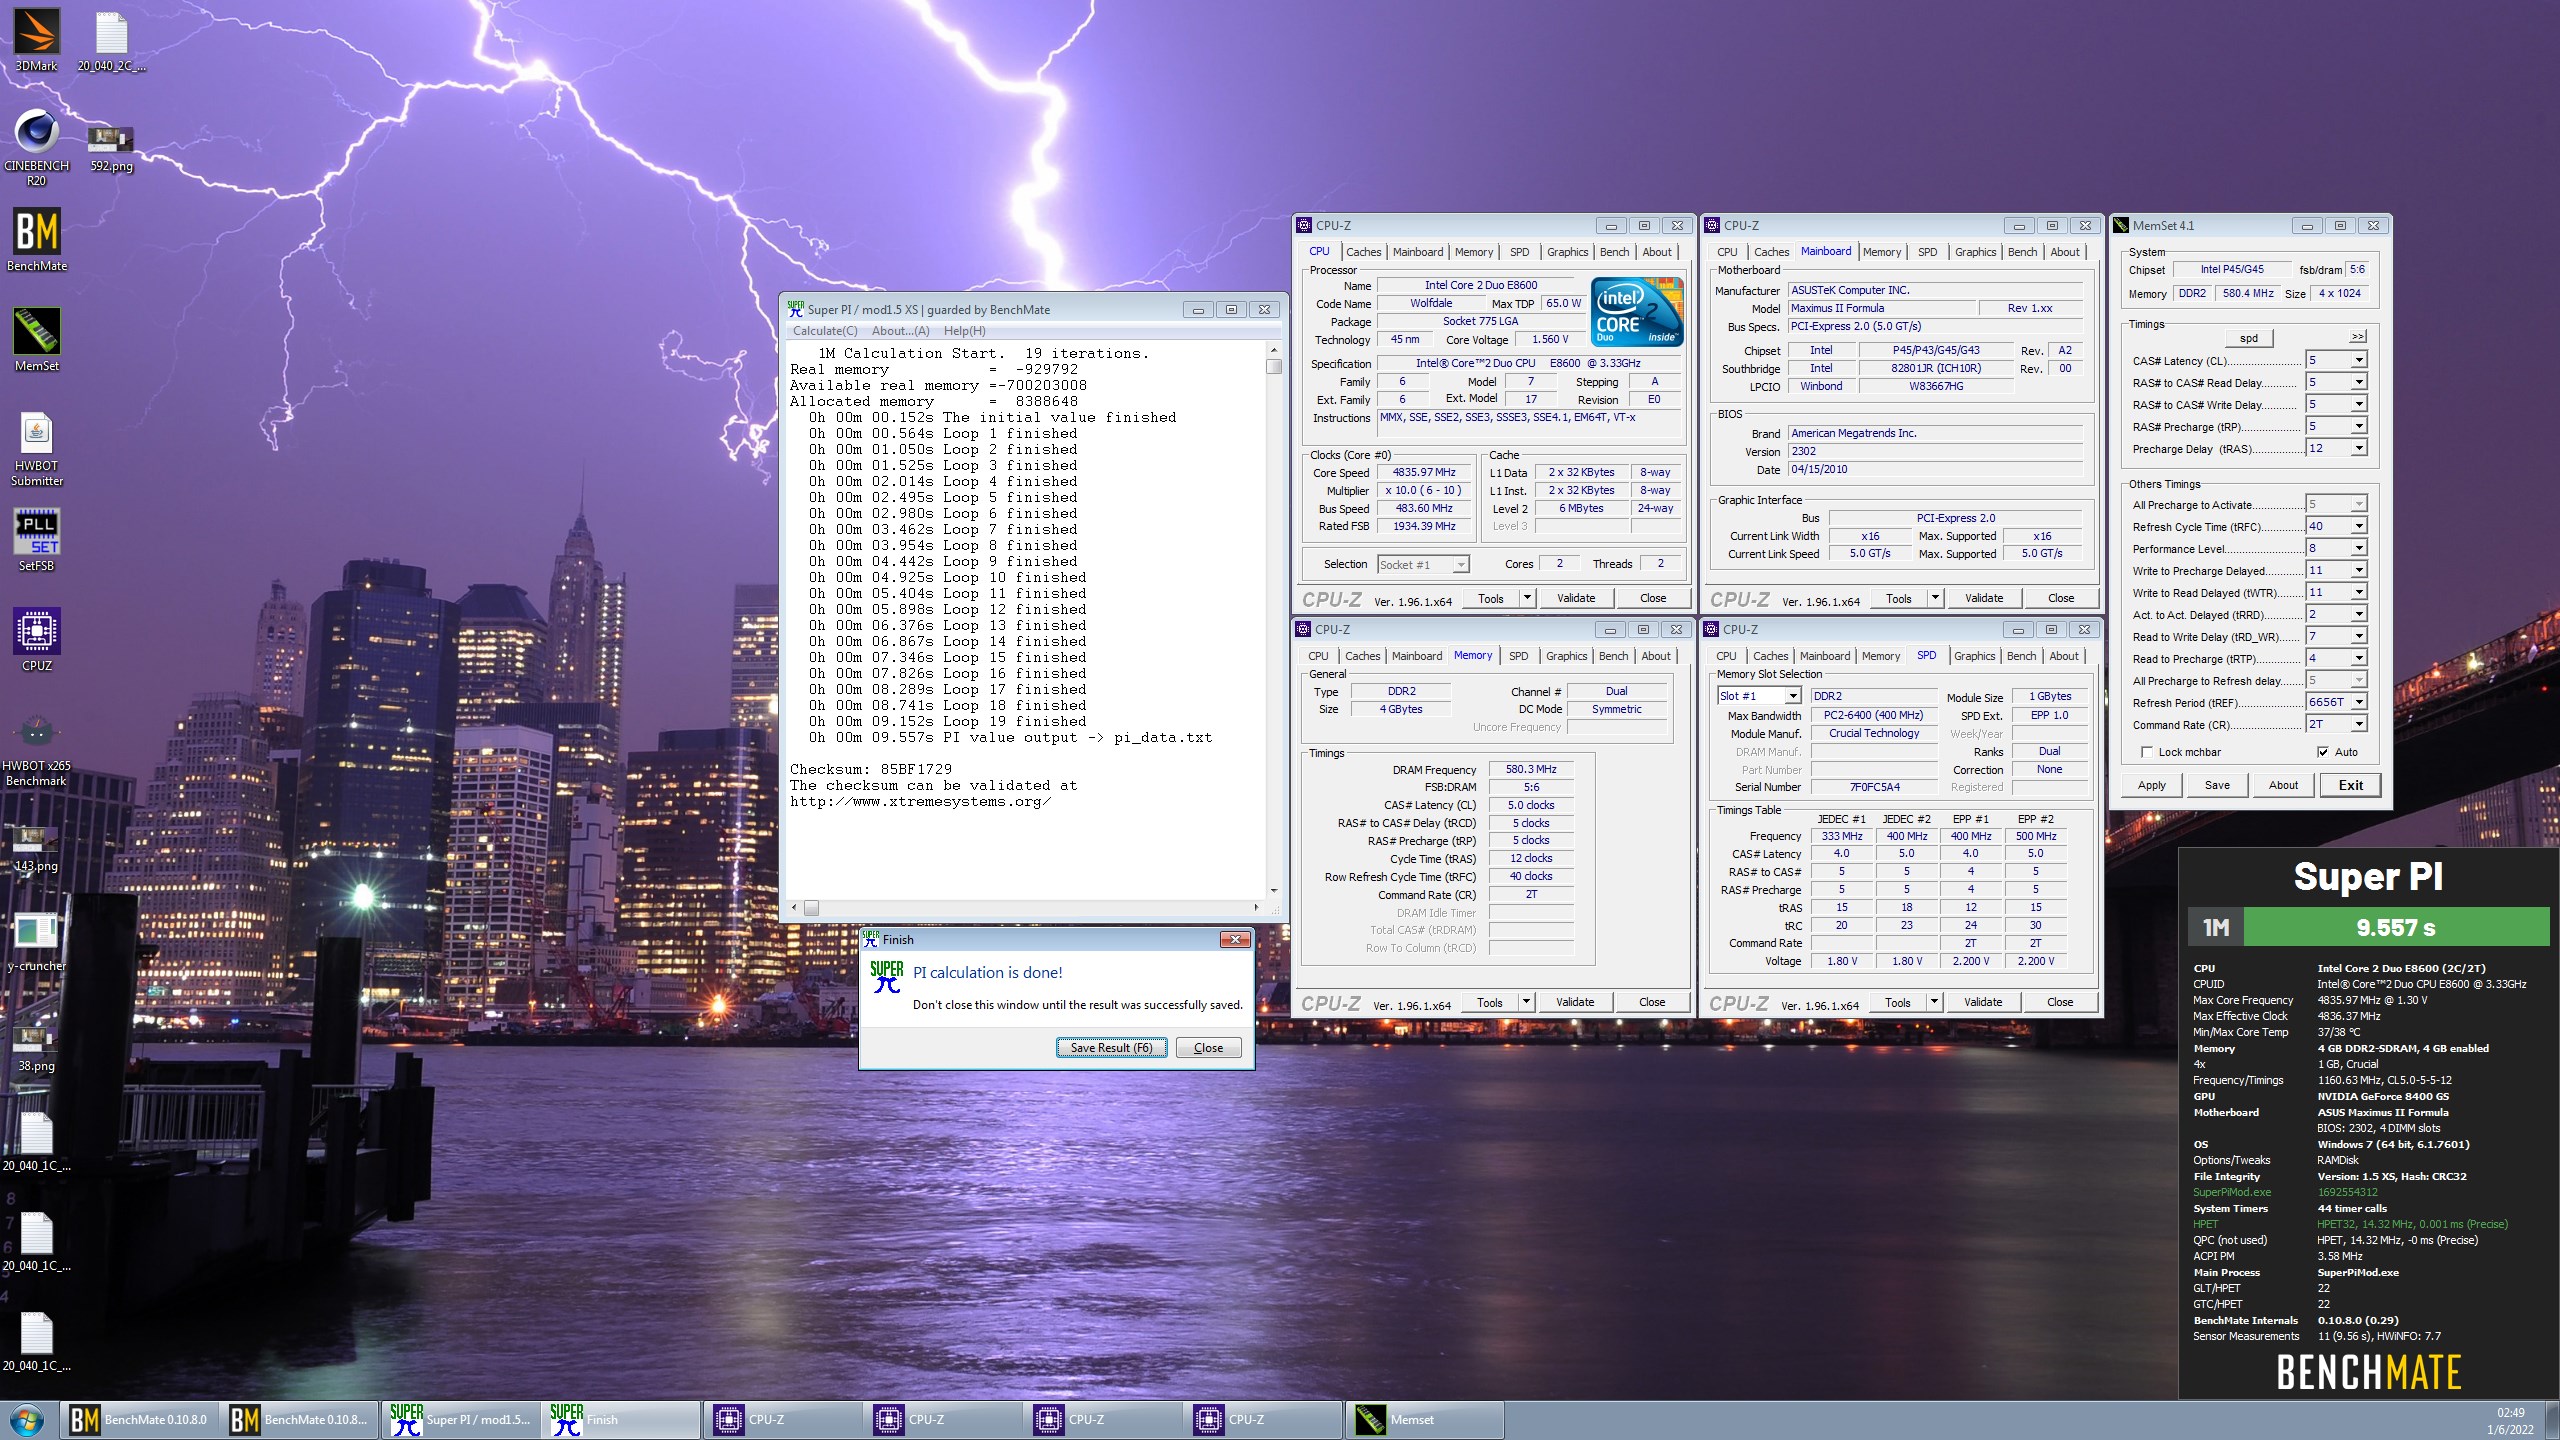Open the 3DMark desktop icon
This screenshot has width=2560, height=1440.
click(x=36, y=40)
